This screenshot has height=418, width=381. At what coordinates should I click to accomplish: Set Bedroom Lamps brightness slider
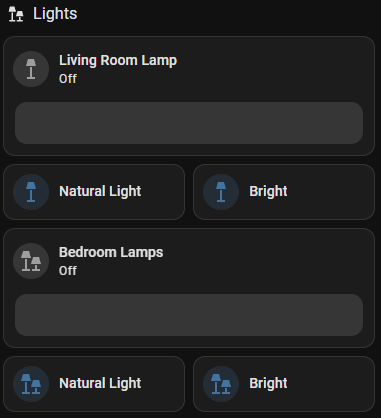point(189,315)
